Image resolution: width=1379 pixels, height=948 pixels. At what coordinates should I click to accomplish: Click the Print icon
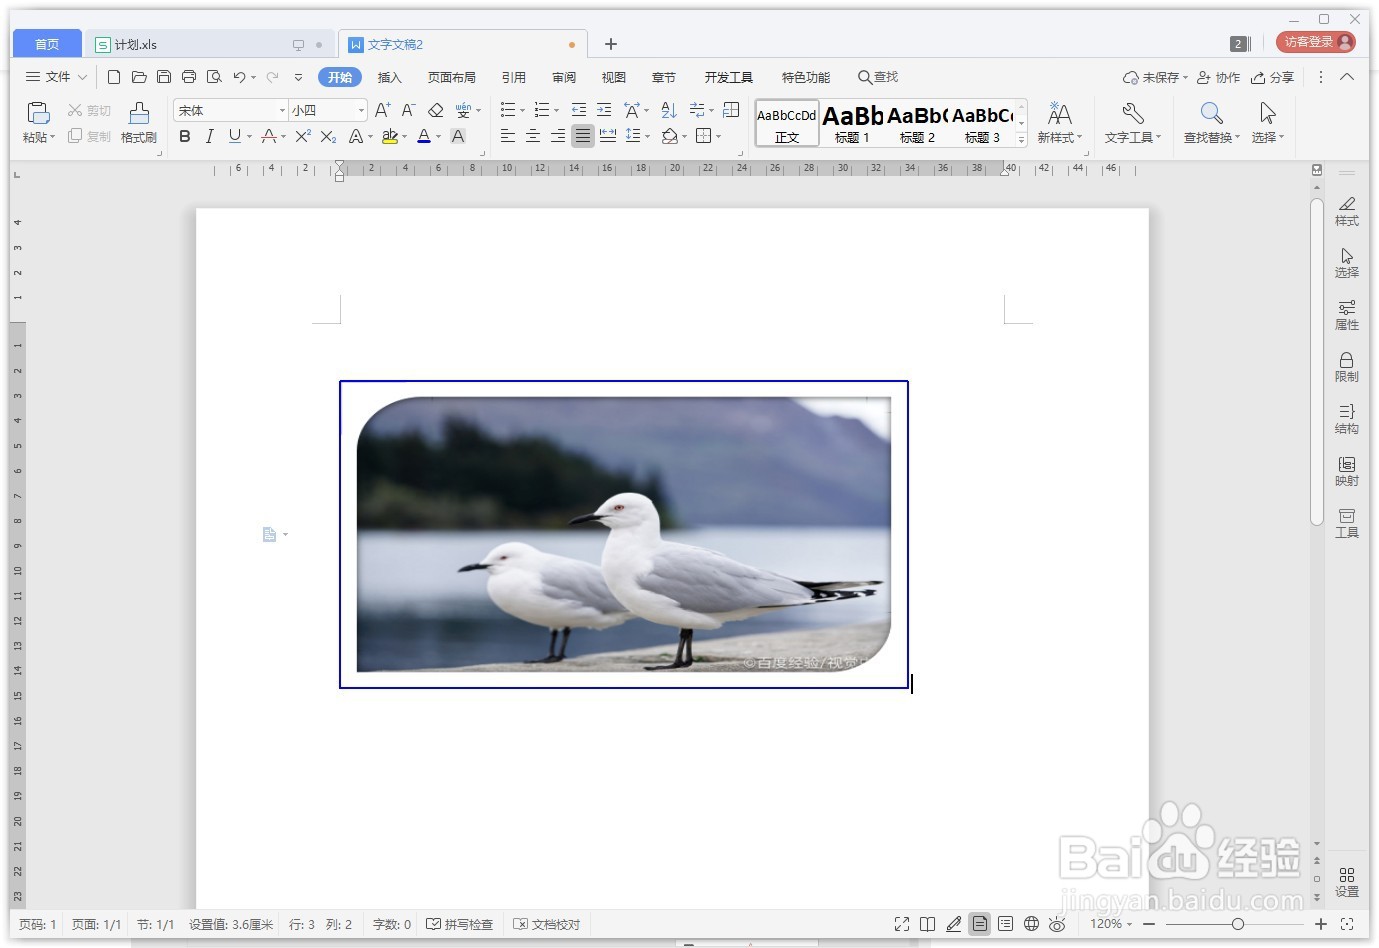pos(189,77)
